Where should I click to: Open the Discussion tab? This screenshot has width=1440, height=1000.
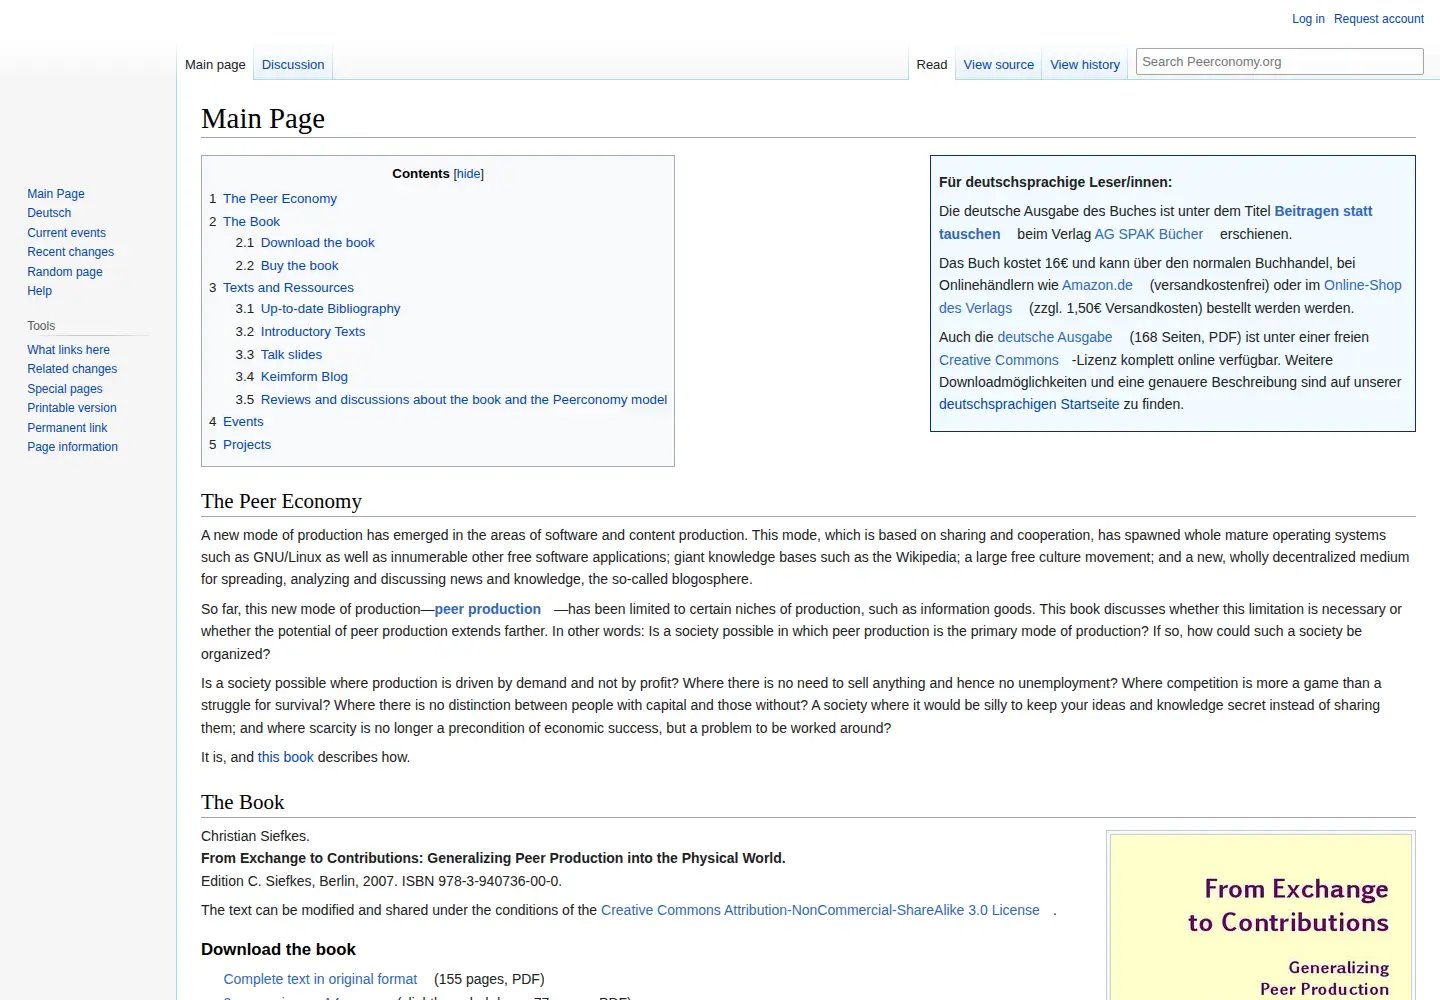293,64
